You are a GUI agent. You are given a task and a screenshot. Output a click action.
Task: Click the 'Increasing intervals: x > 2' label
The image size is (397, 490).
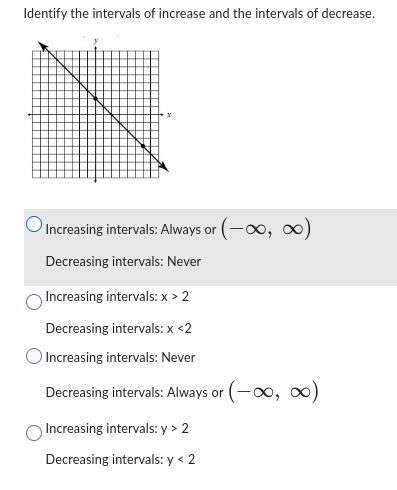click(117, 296)
